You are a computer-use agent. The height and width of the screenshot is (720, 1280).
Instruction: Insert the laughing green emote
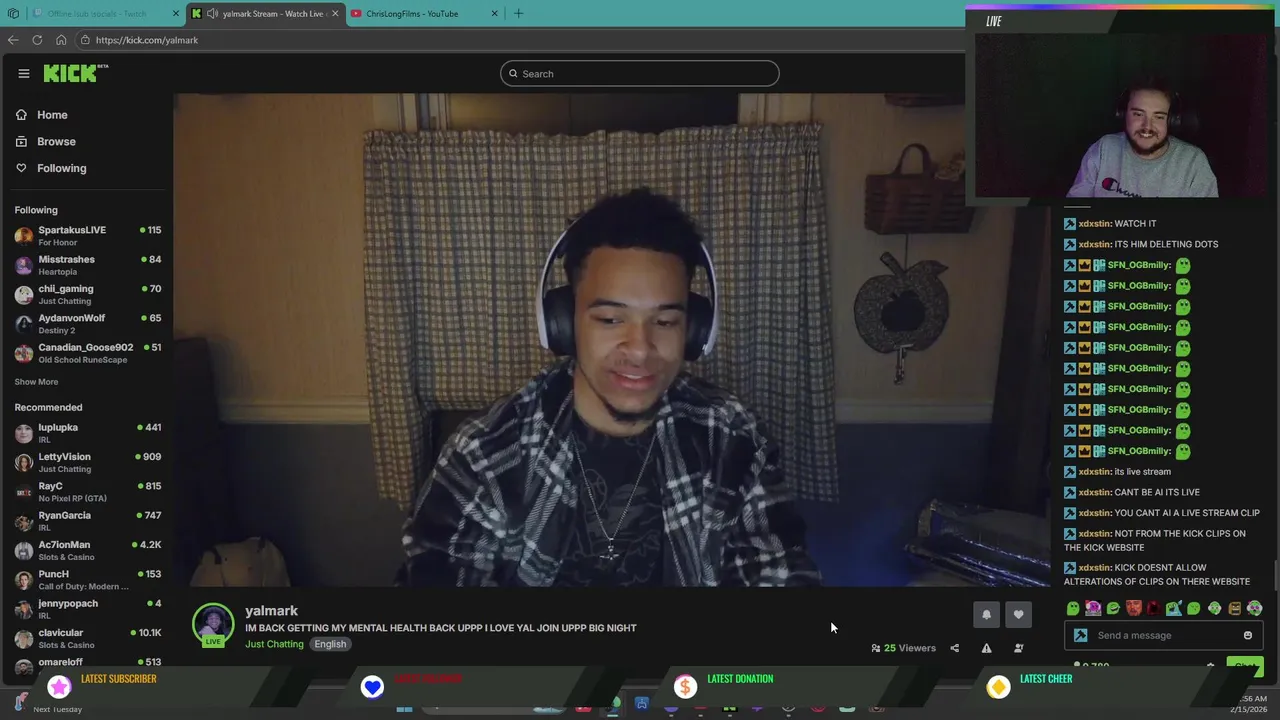pyautogui.click(x=1113, y=608)
